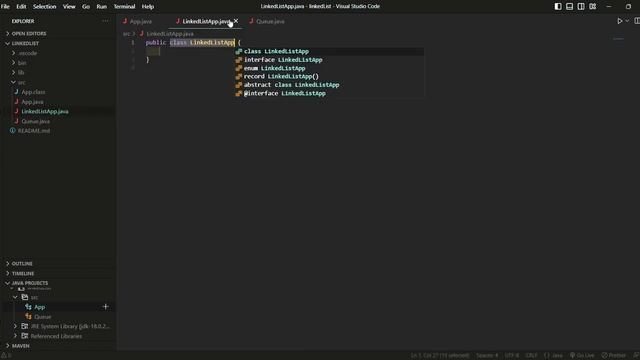Open the File menu

coord(5,7)
